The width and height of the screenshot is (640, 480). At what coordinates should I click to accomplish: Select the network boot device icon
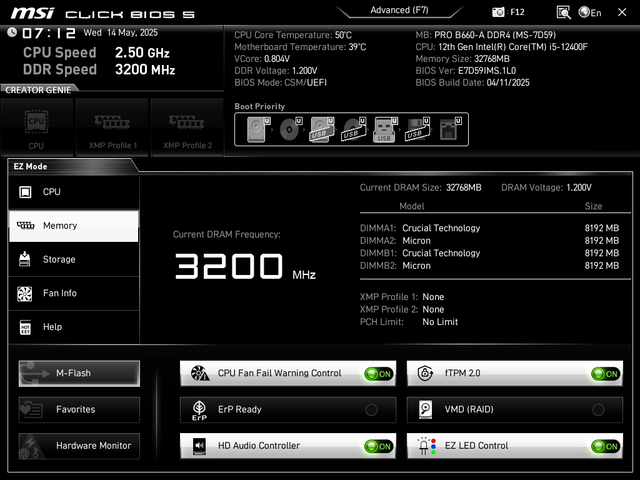[450, 129]
